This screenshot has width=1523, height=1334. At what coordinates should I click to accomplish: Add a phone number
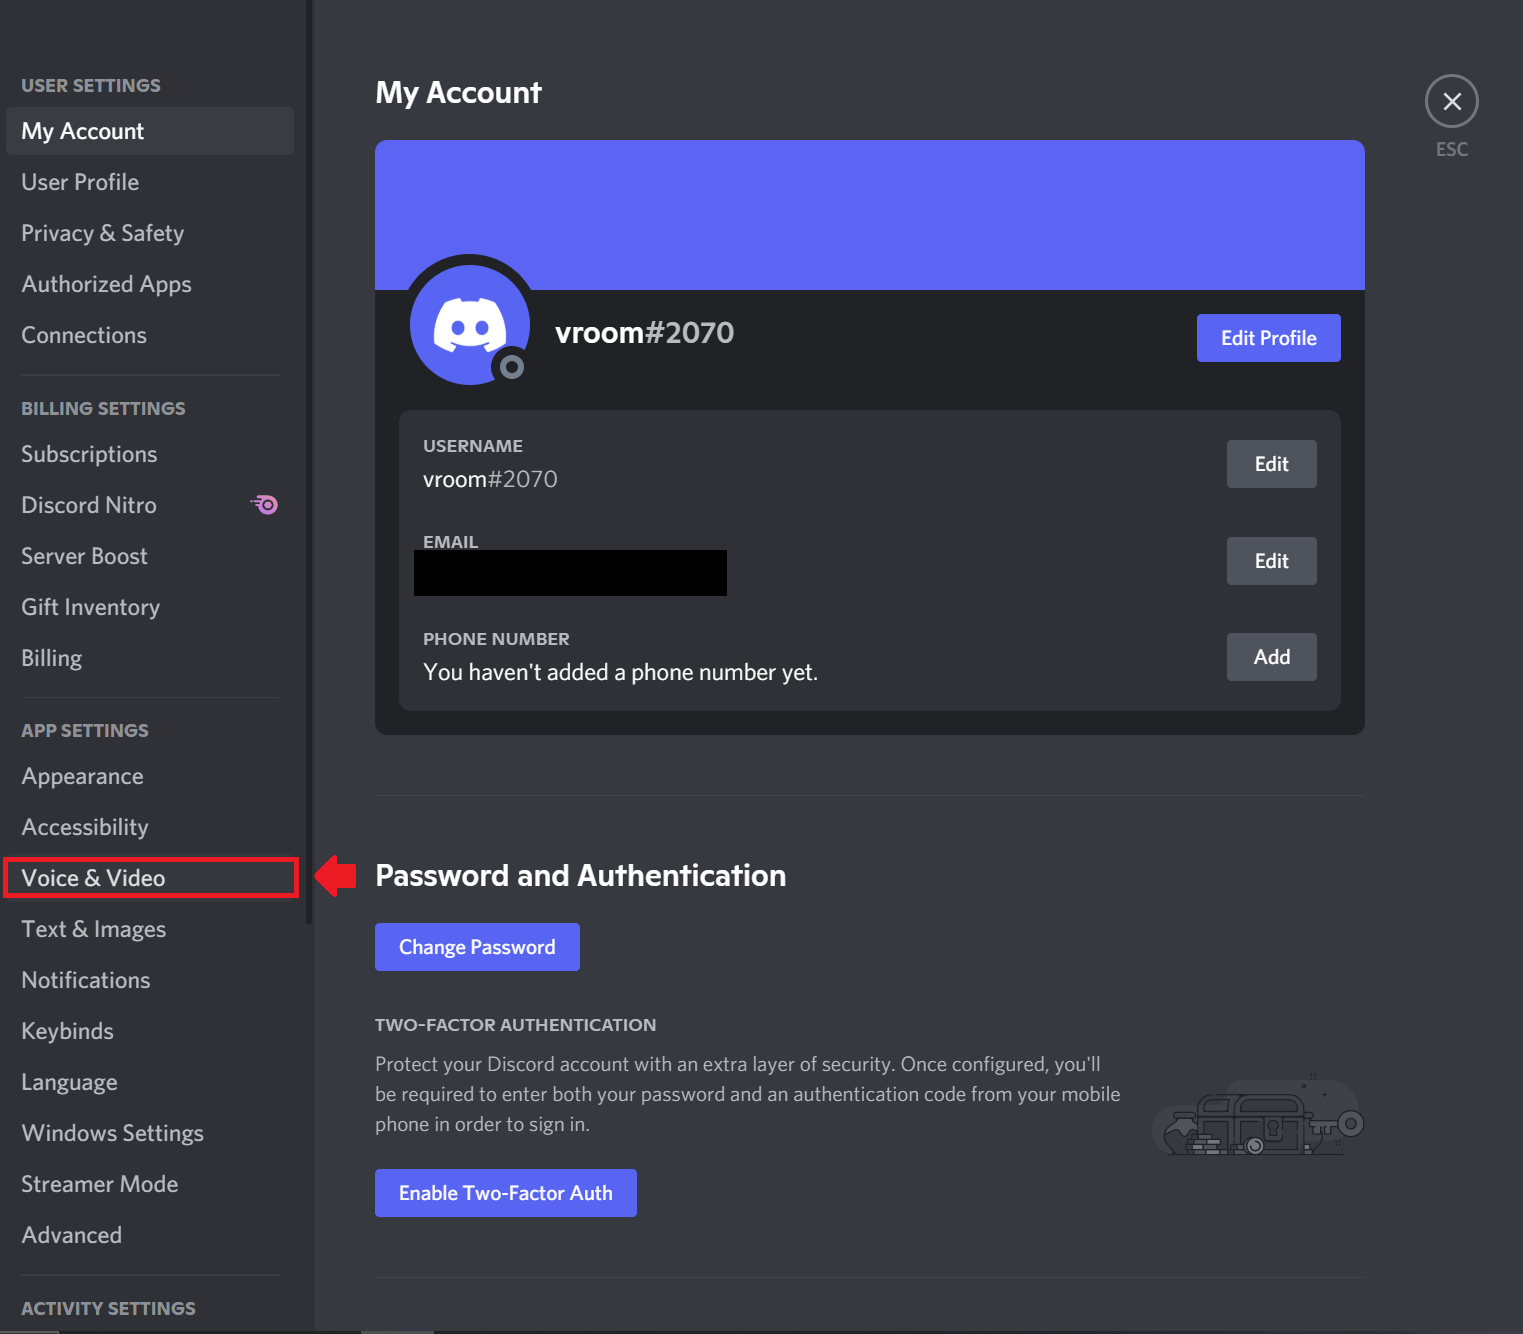click(1271, 657)
